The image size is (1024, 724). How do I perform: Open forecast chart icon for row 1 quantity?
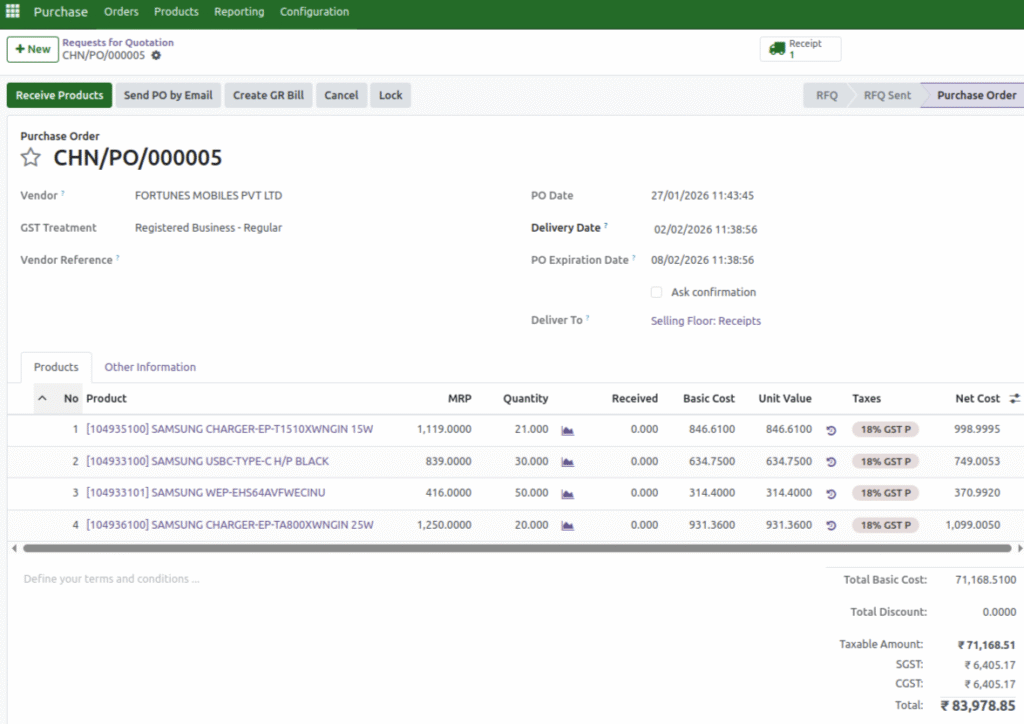tap(568, 430)
